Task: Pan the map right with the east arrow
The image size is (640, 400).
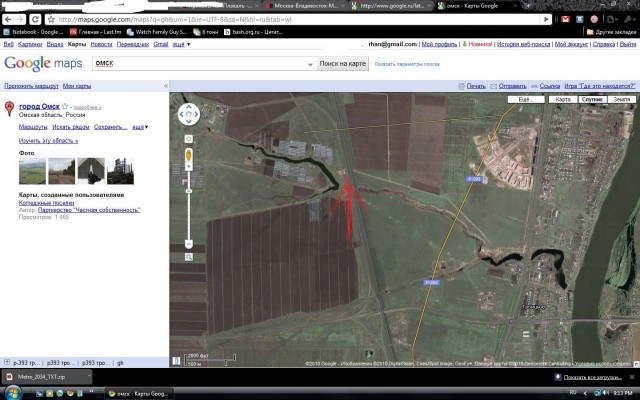Action: coord(196,114)
